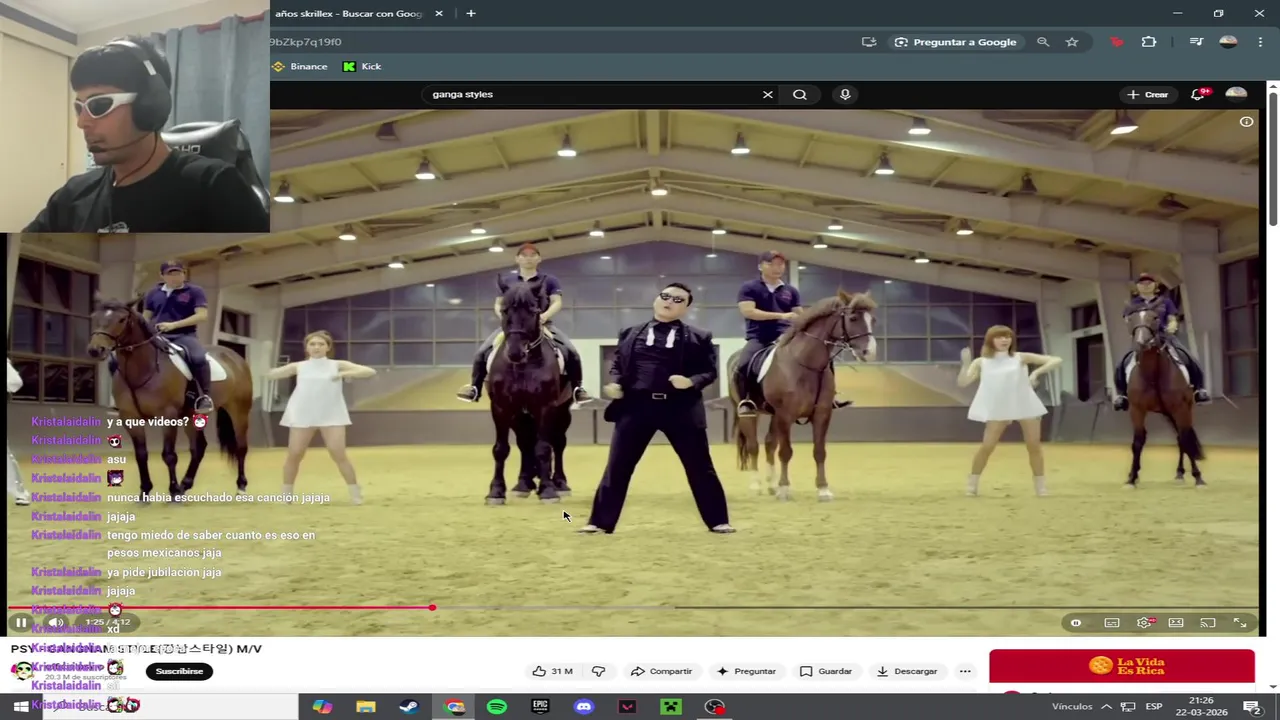The image size is (1280, 720).
Task: Close the 'años skrillex' tab
Action: click(438, 13)
